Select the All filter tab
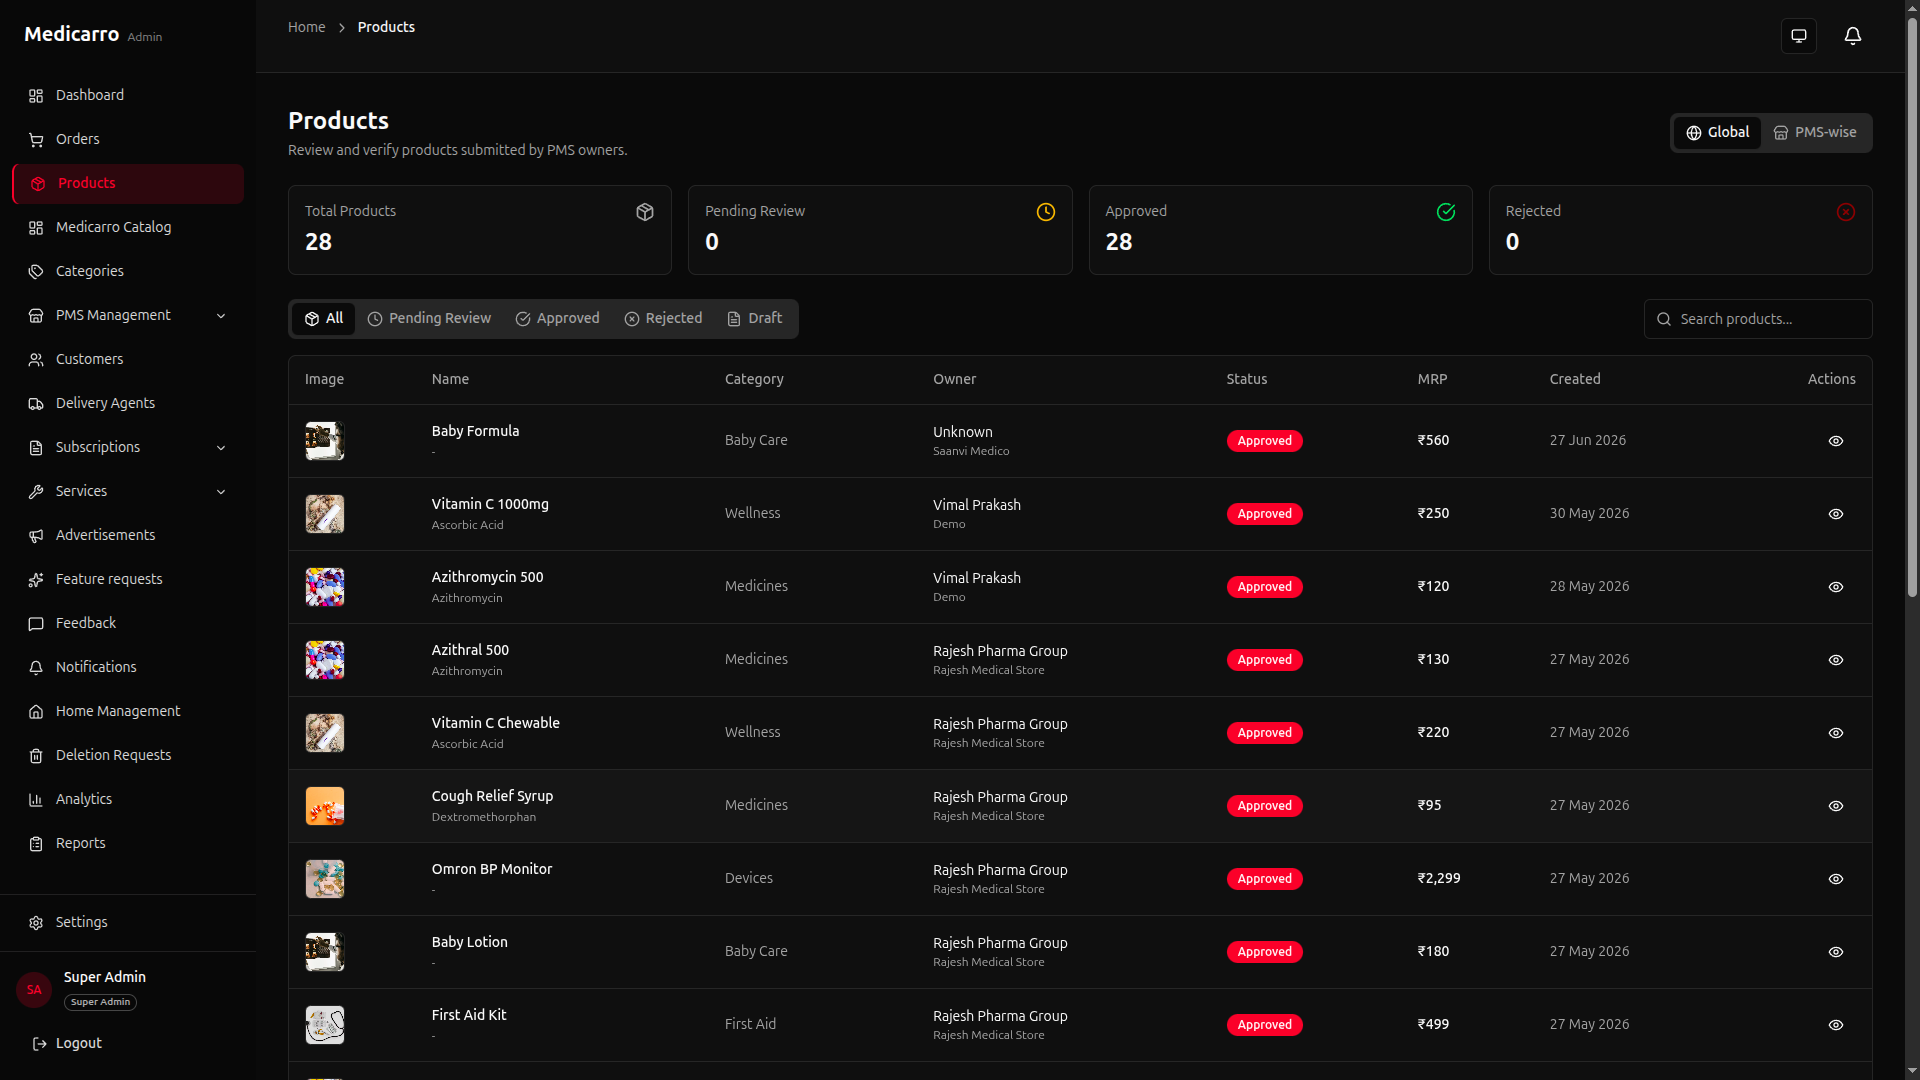This screenshot has width=1920, height=1080. click(323, 319)
